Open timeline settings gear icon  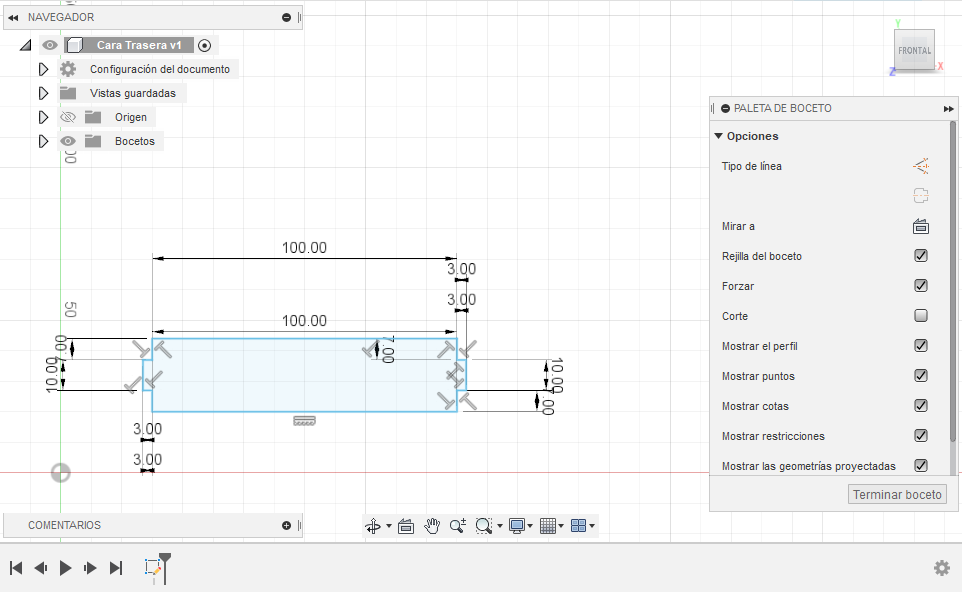942,568
